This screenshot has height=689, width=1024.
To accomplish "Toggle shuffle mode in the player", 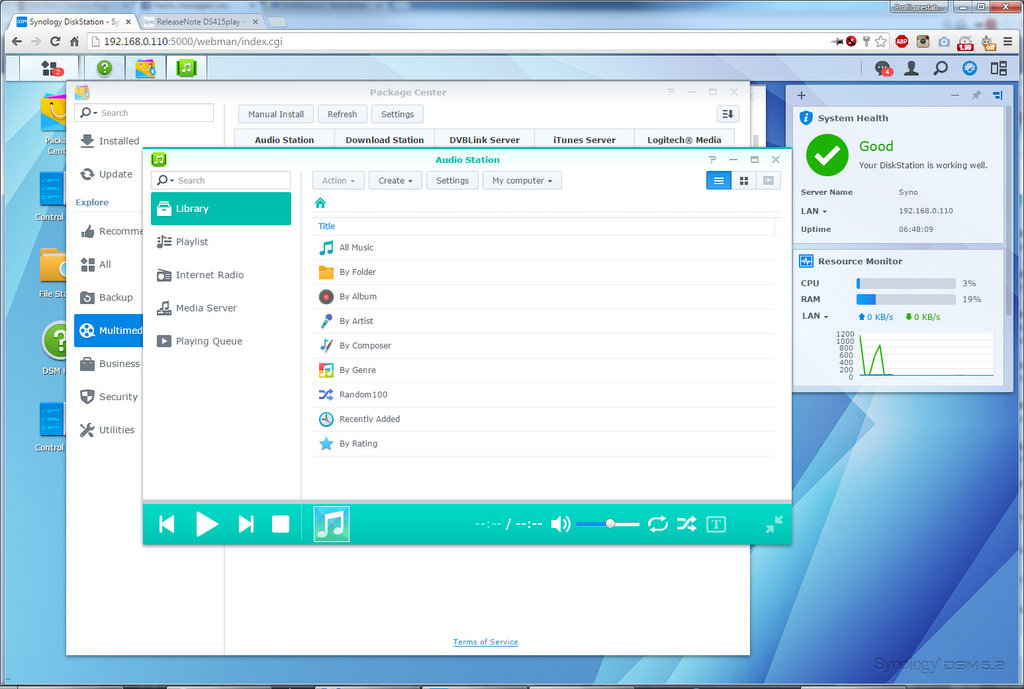I will coord(687,524).
